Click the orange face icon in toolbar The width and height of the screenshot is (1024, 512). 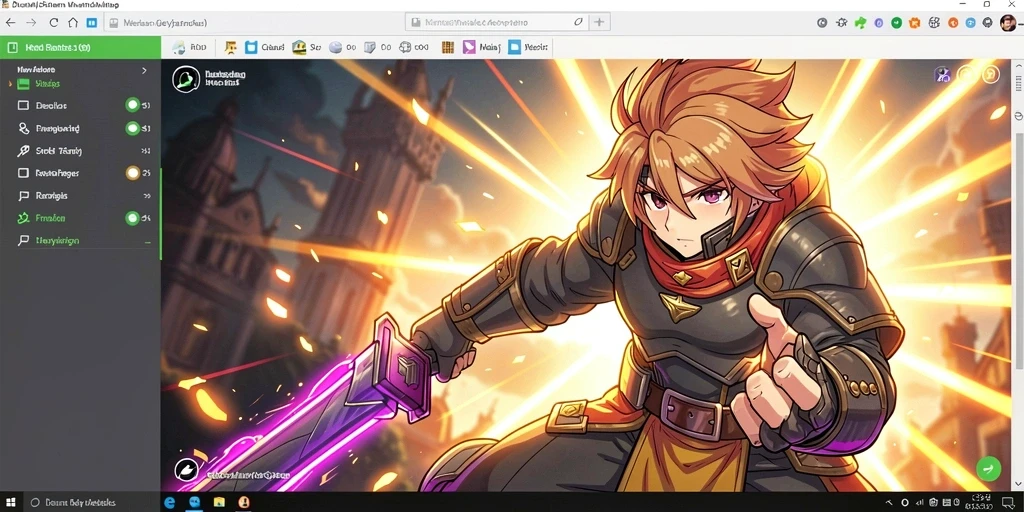pos(231,47)
